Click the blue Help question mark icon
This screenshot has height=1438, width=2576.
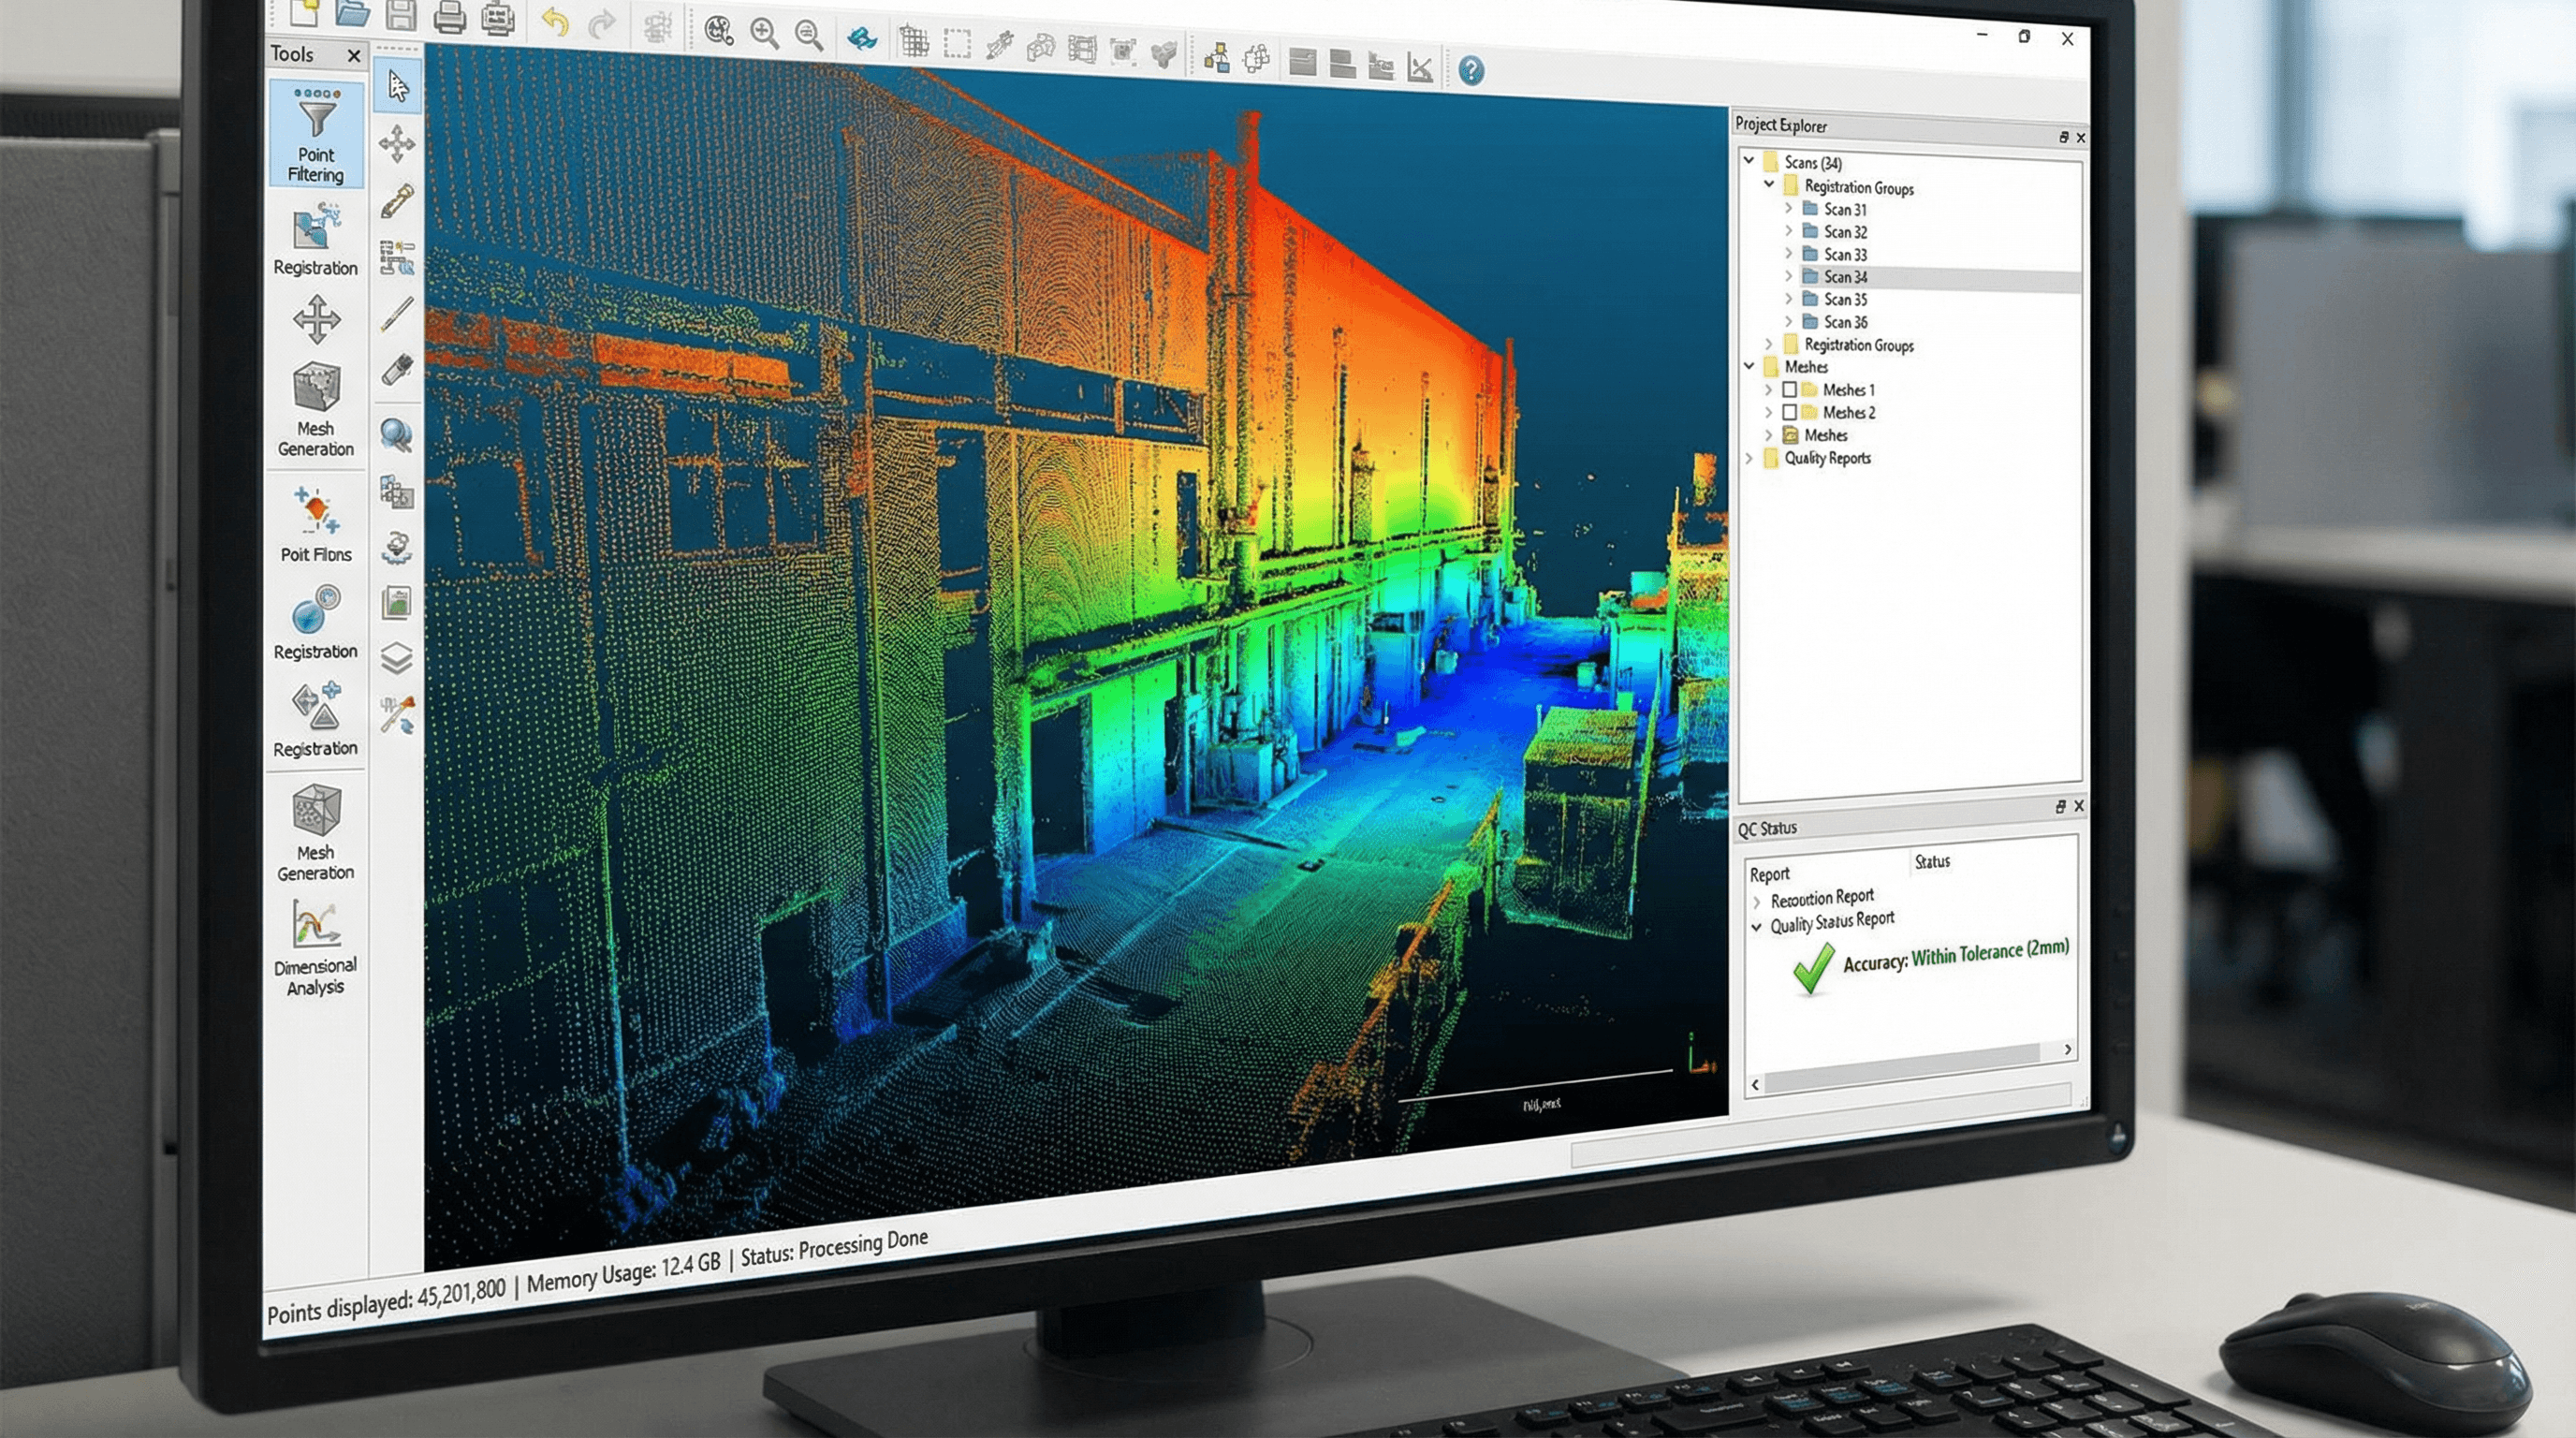(x=1471, y=70)
